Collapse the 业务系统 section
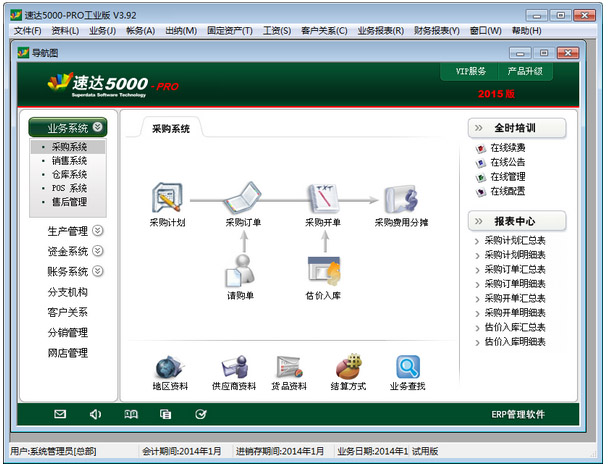 pos(98,127)
